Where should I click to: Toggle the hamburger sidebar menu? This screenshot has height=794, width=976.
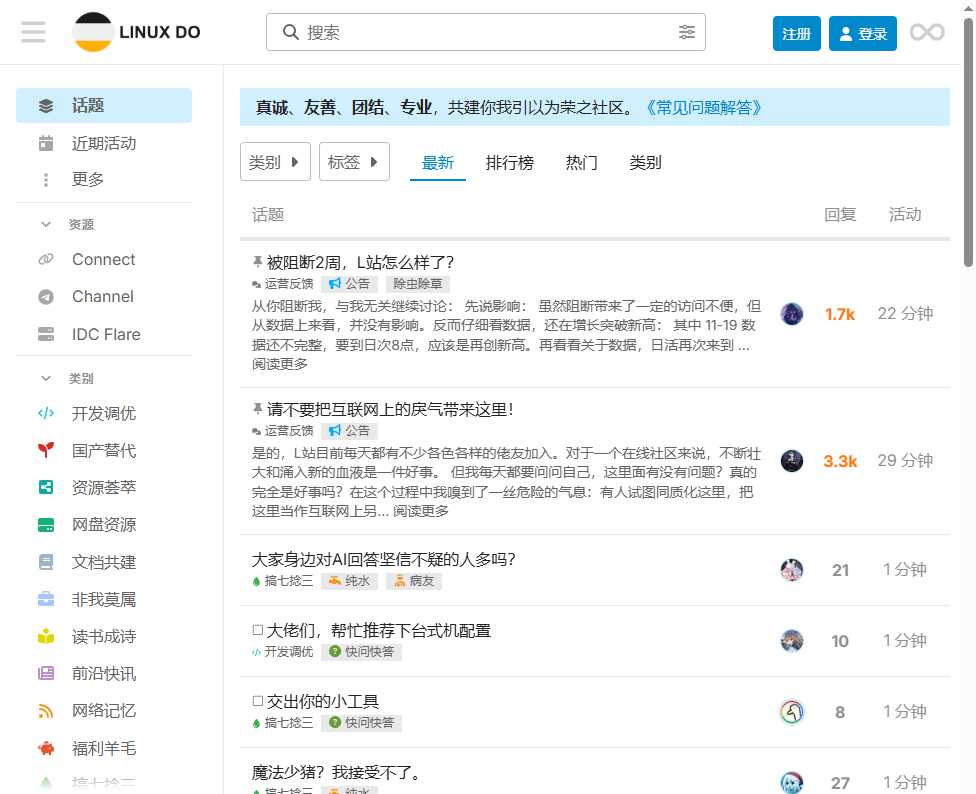point(33,32)
